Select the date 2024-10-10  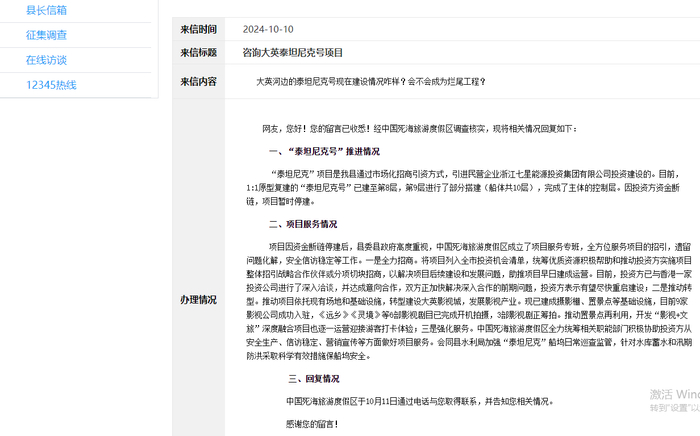[268, 29]
